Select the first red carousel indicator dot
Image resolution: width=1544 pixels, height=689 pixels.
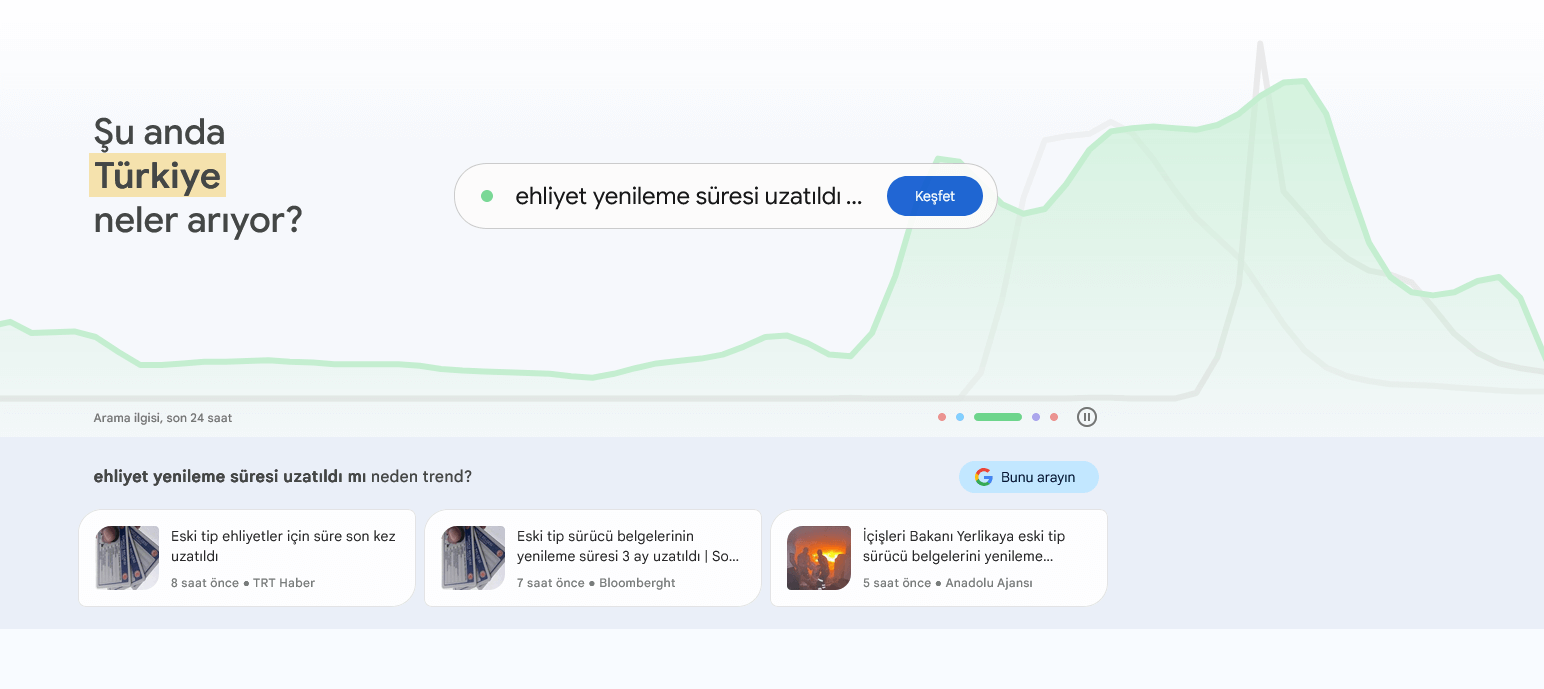941,417
